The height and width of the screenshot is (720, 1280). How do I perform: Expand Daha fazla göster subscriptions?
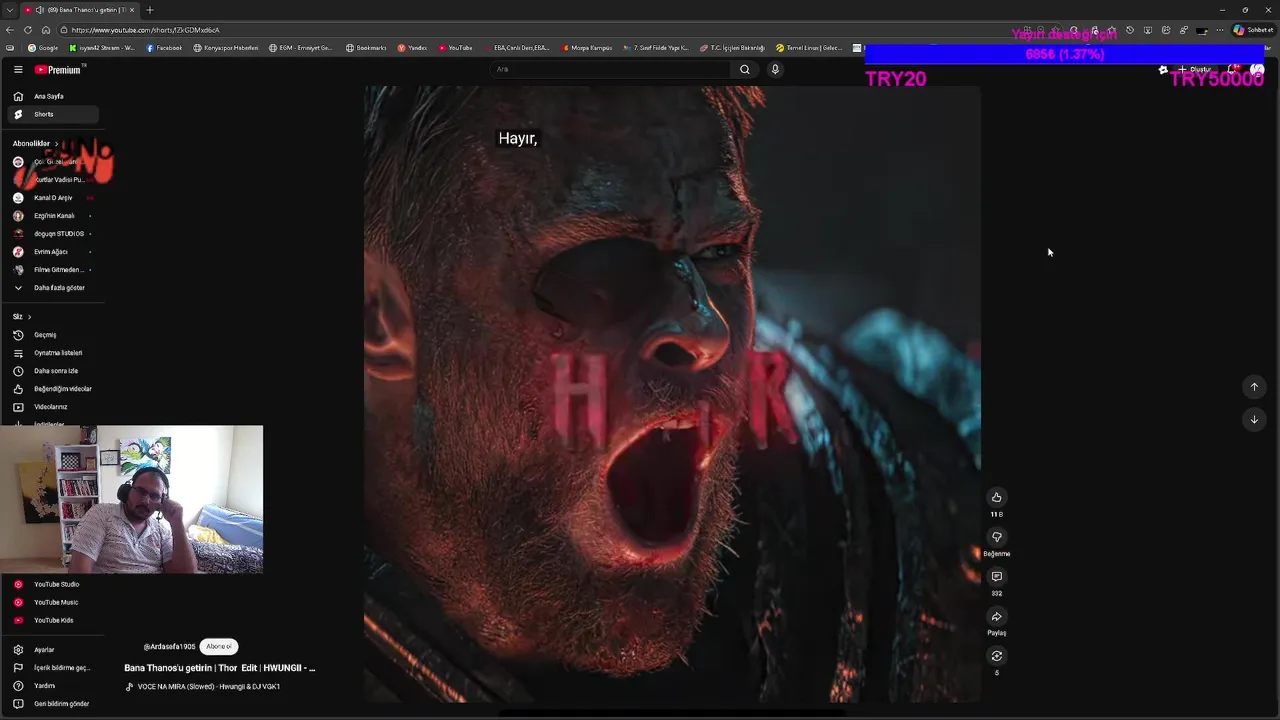pos(52,288)
